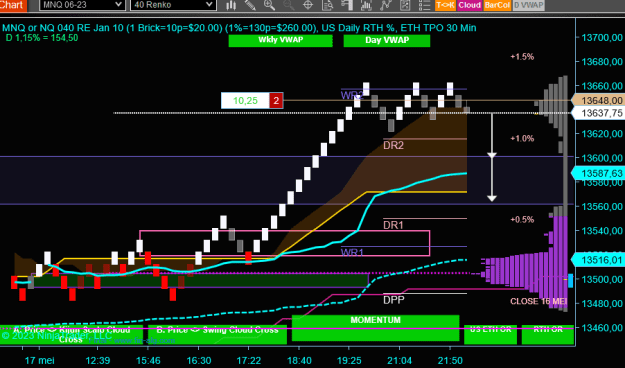Click the 17 mei date on time axis

(39, 360)
